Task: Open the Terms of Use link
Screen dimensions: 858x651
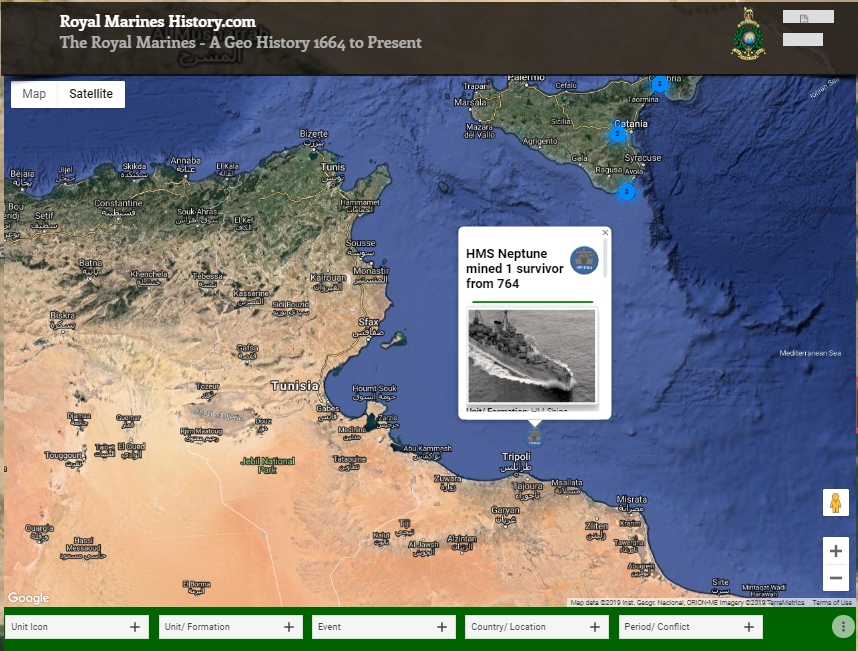Action: pos(832,602)
